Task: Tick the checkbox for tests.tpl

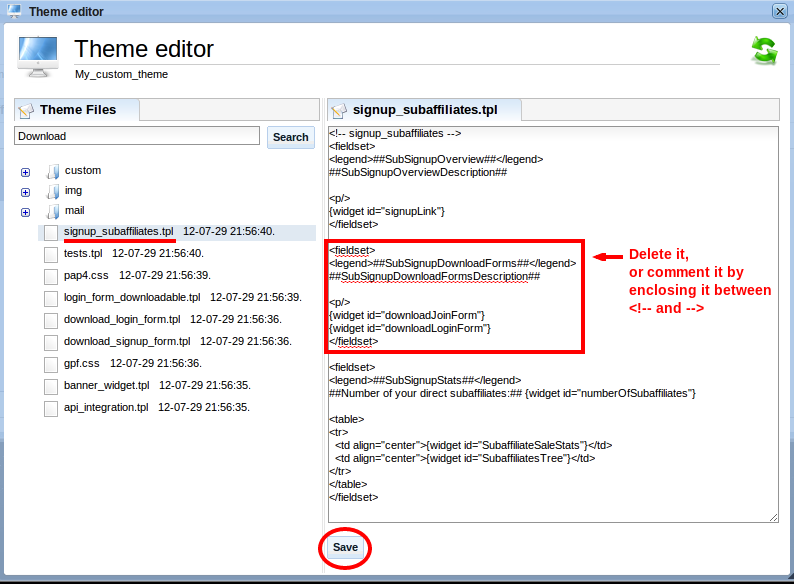Action: (51, 254)
